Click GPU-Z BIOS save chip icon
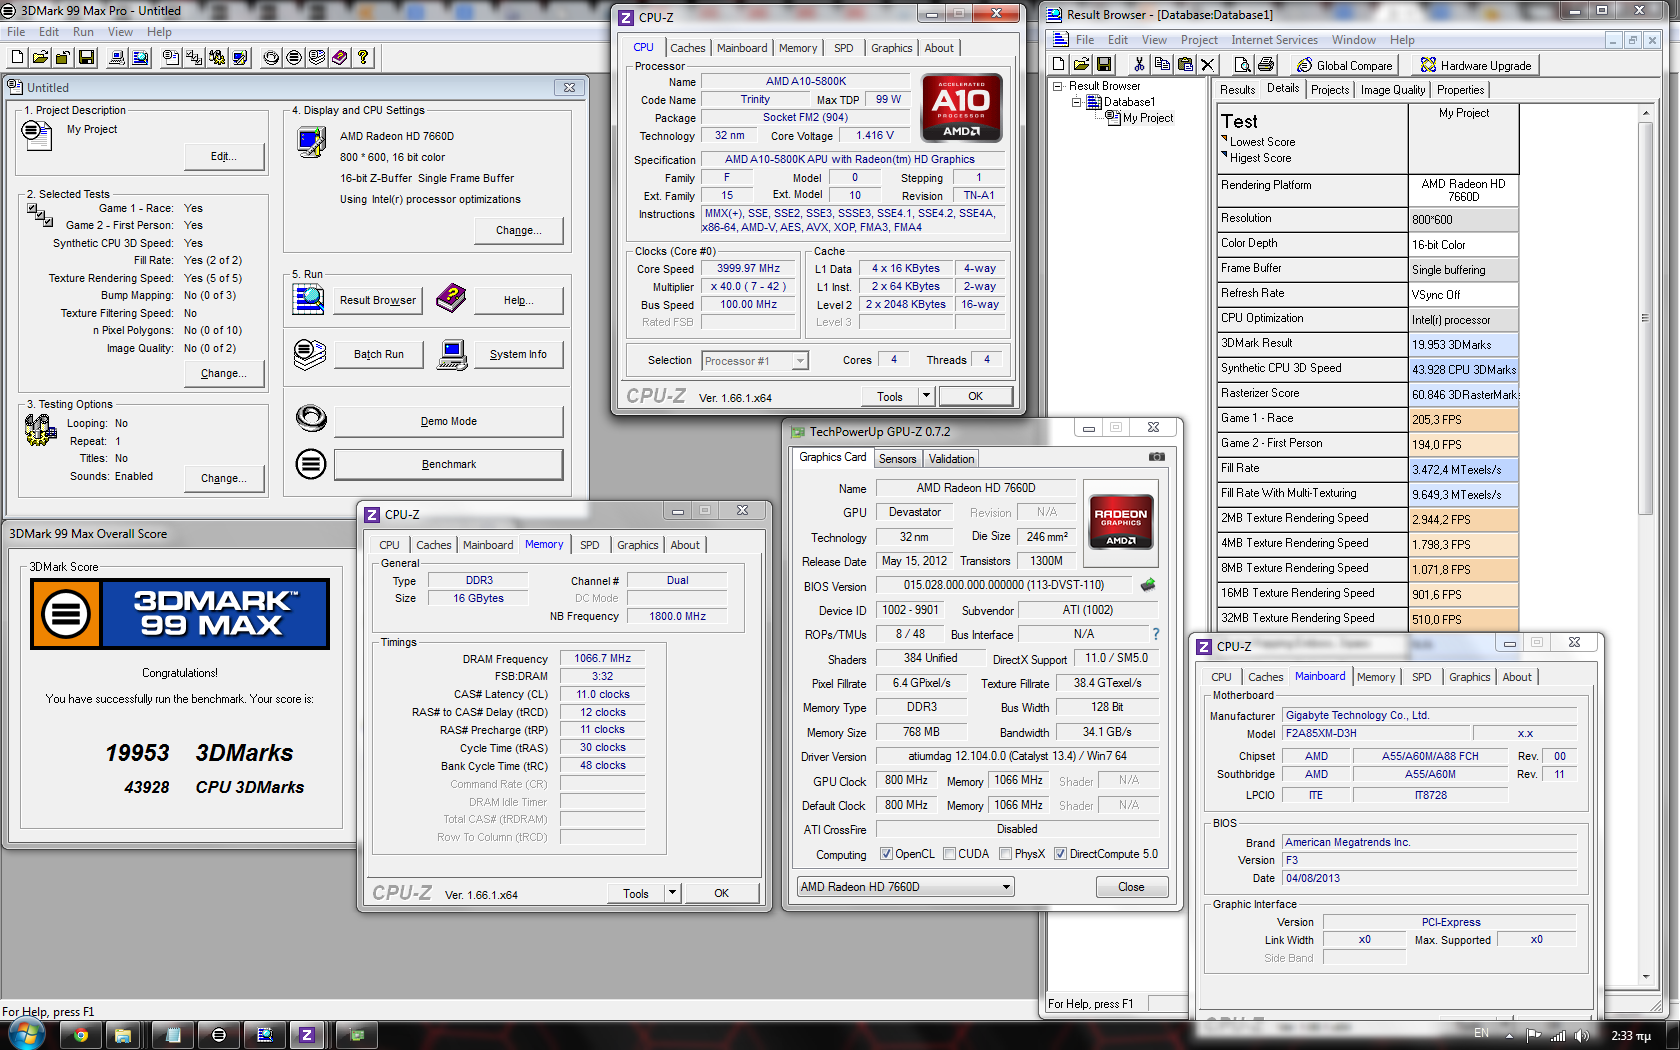This screenshot has width=1680, height=1050. pyautogui.click(x=1148, y=584)
